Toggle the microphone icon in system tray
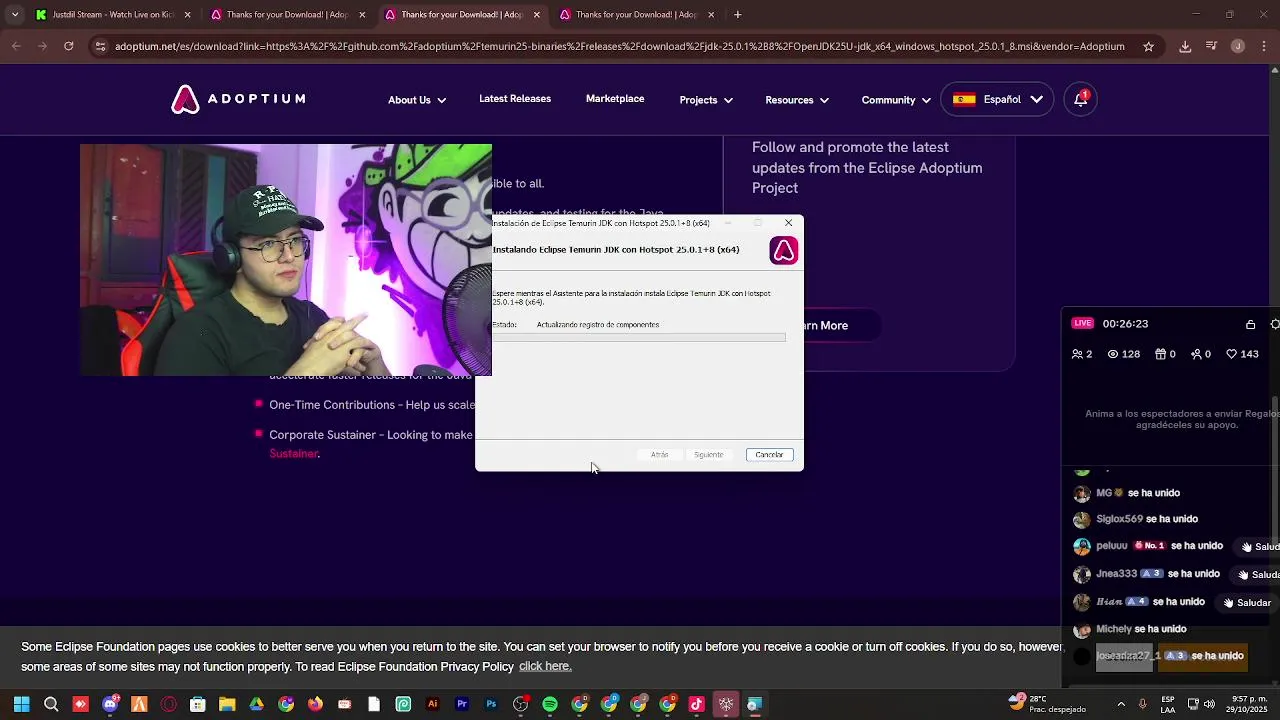This screenshot has width=1280, height=720. (x=1143, y=704)
